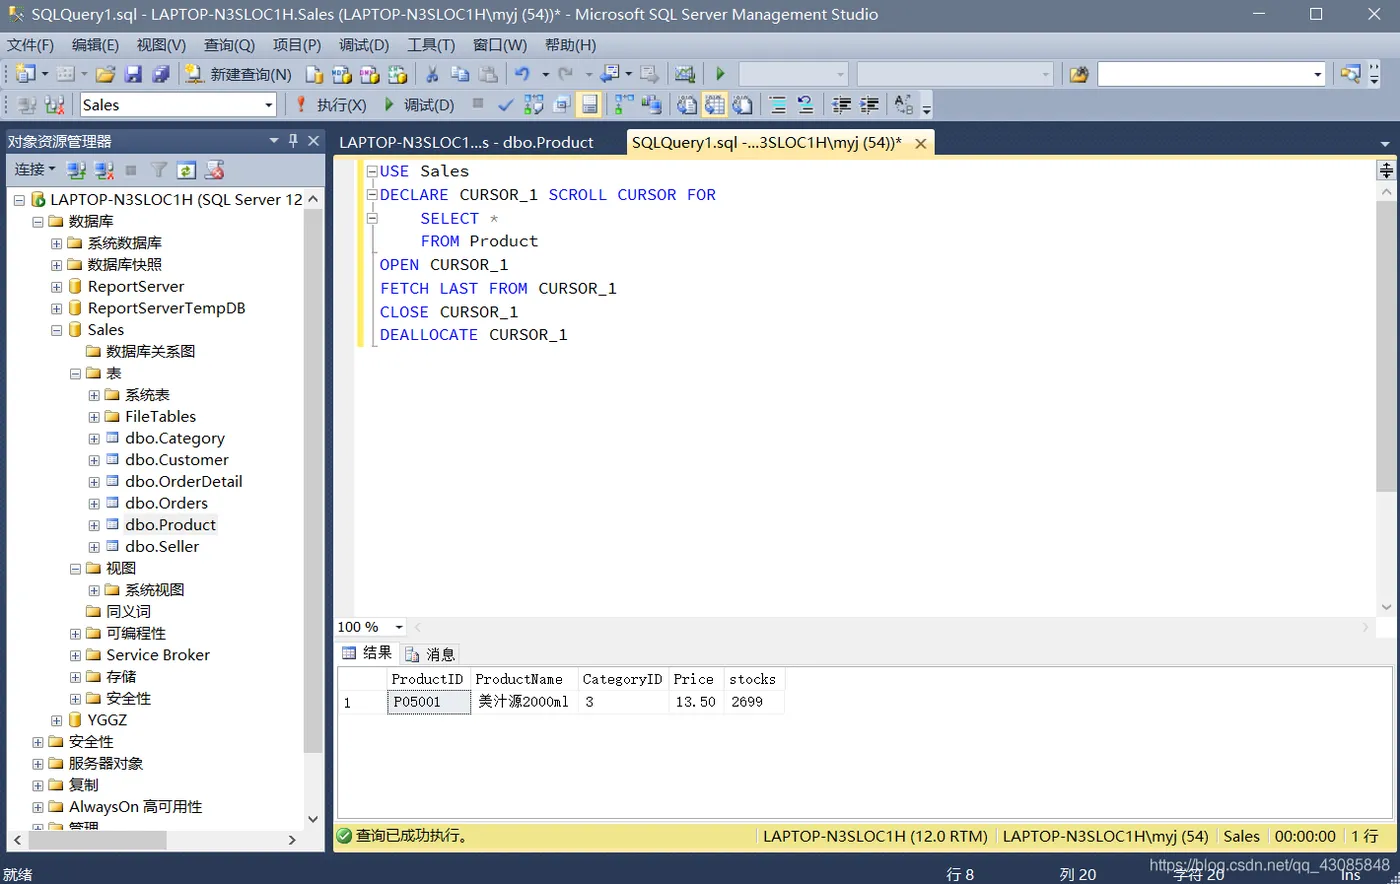Click the XMLA Query icon
The width and height of the screenshot is (1400, 884).
pos(398,74)
